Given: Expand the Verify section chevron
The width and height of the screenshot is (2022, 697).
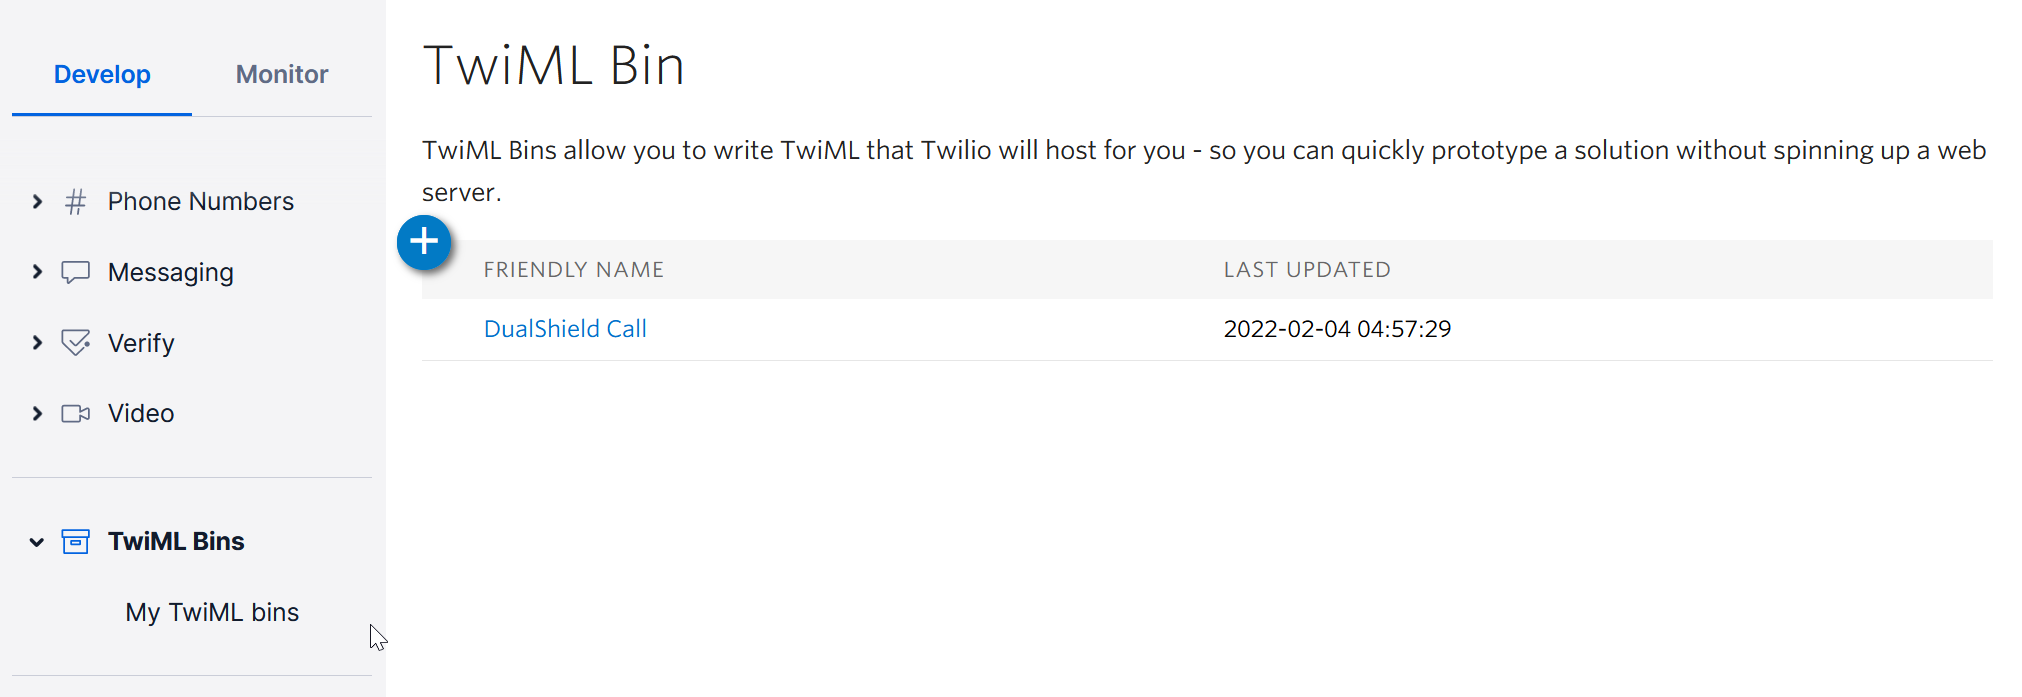Looking at the screenshot, I should 37,343.
